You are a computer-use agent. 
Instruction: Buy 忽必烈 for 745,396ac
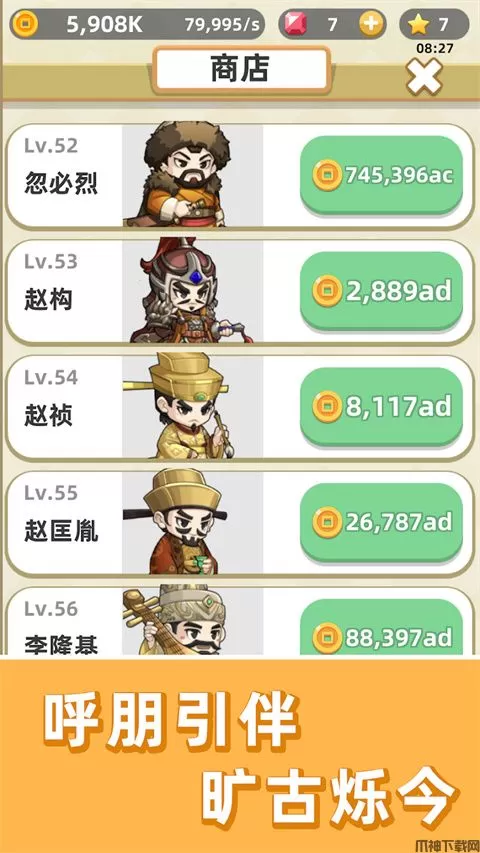(x=381, y=175)
